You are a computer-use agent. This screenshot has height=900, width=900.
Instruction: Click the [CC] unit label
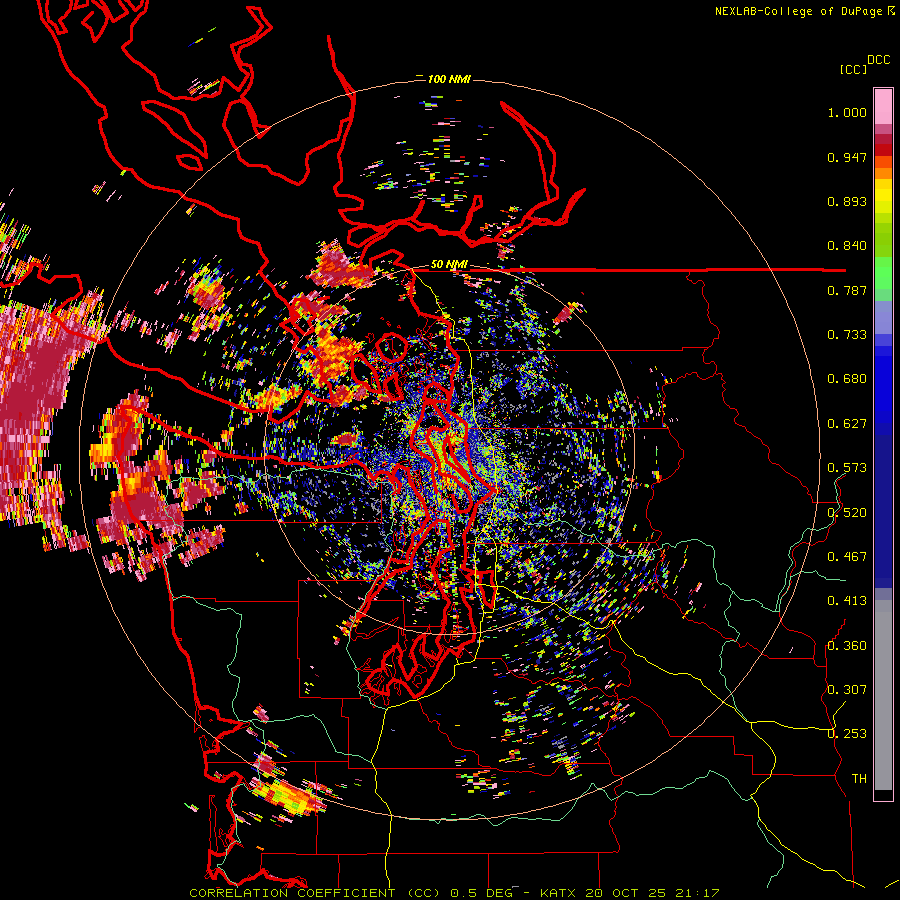[x=853, y=69]
